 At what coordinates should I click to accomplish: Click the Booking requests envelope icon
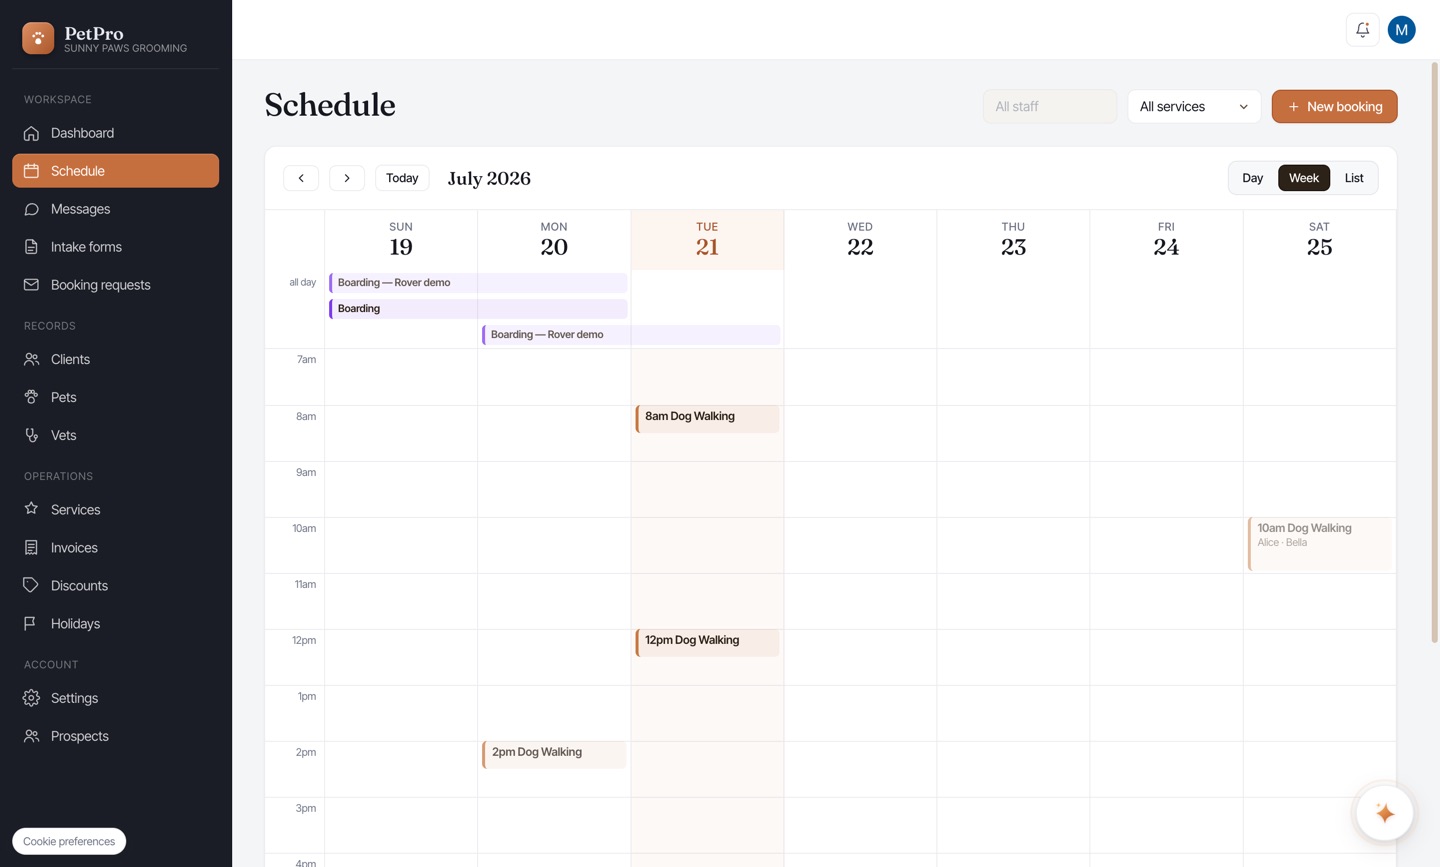(x=31, y=285)
